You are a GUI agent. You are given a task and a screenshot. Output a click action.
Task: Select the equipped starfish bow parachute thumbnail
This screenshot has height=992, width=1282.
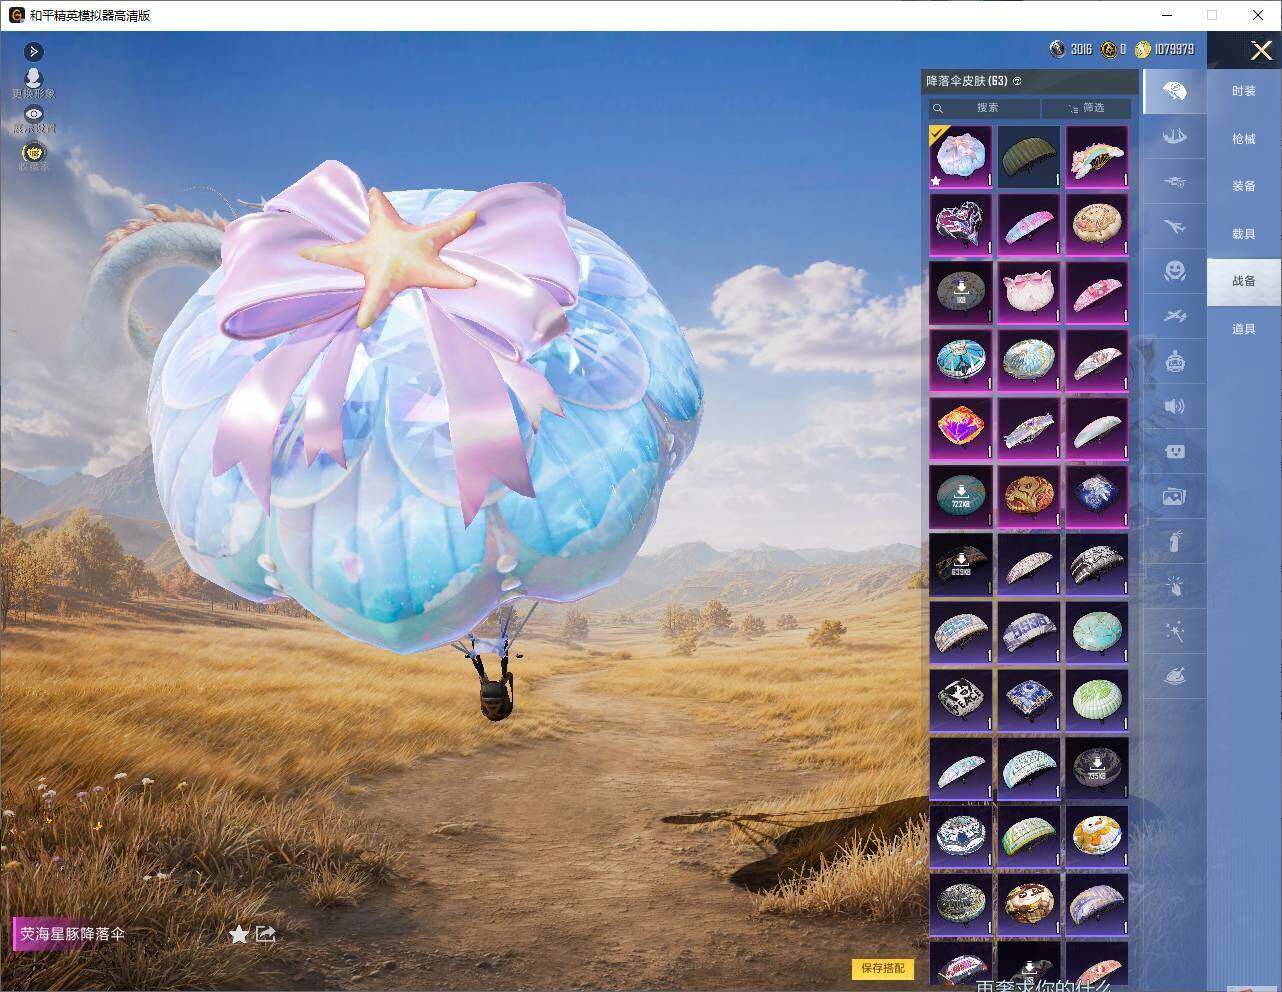[x=961, y=156]
